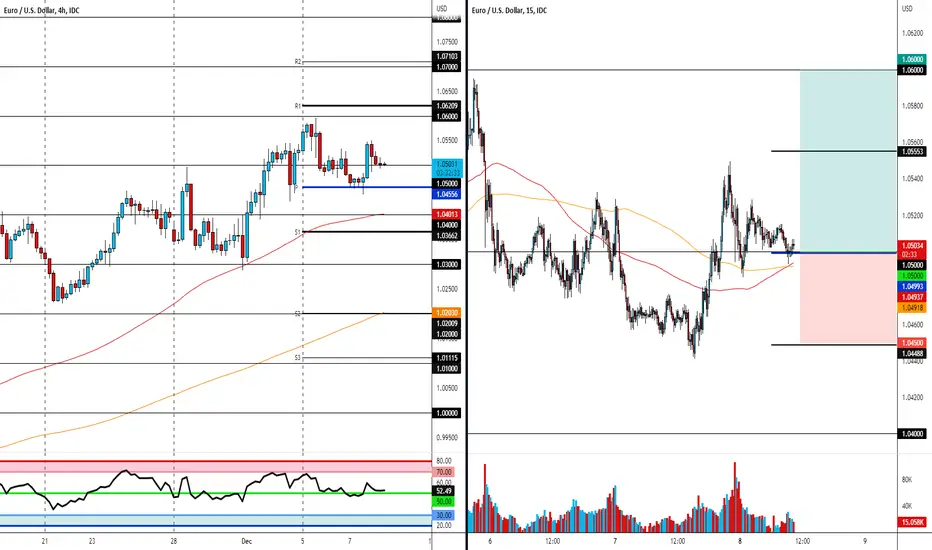This screenshot has height=550, width=932.
Task: Click the S3 pivot marker on 4h chart
Action: (298, 357)
